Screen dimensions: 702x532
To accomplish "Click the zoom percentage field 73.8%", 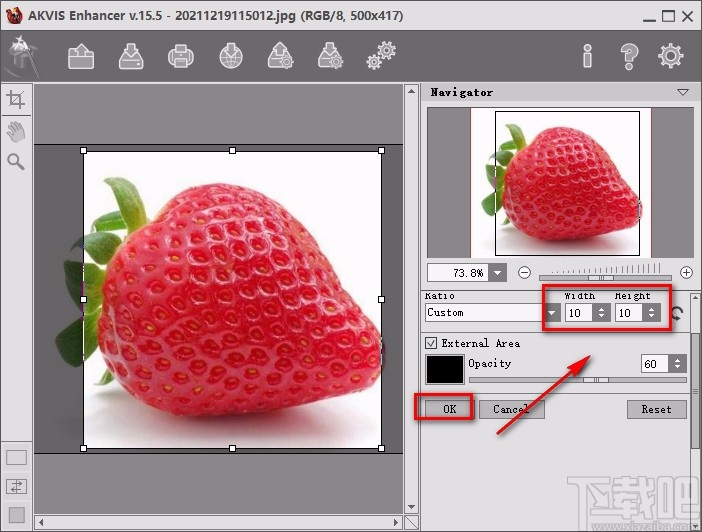I will (458, 273).
